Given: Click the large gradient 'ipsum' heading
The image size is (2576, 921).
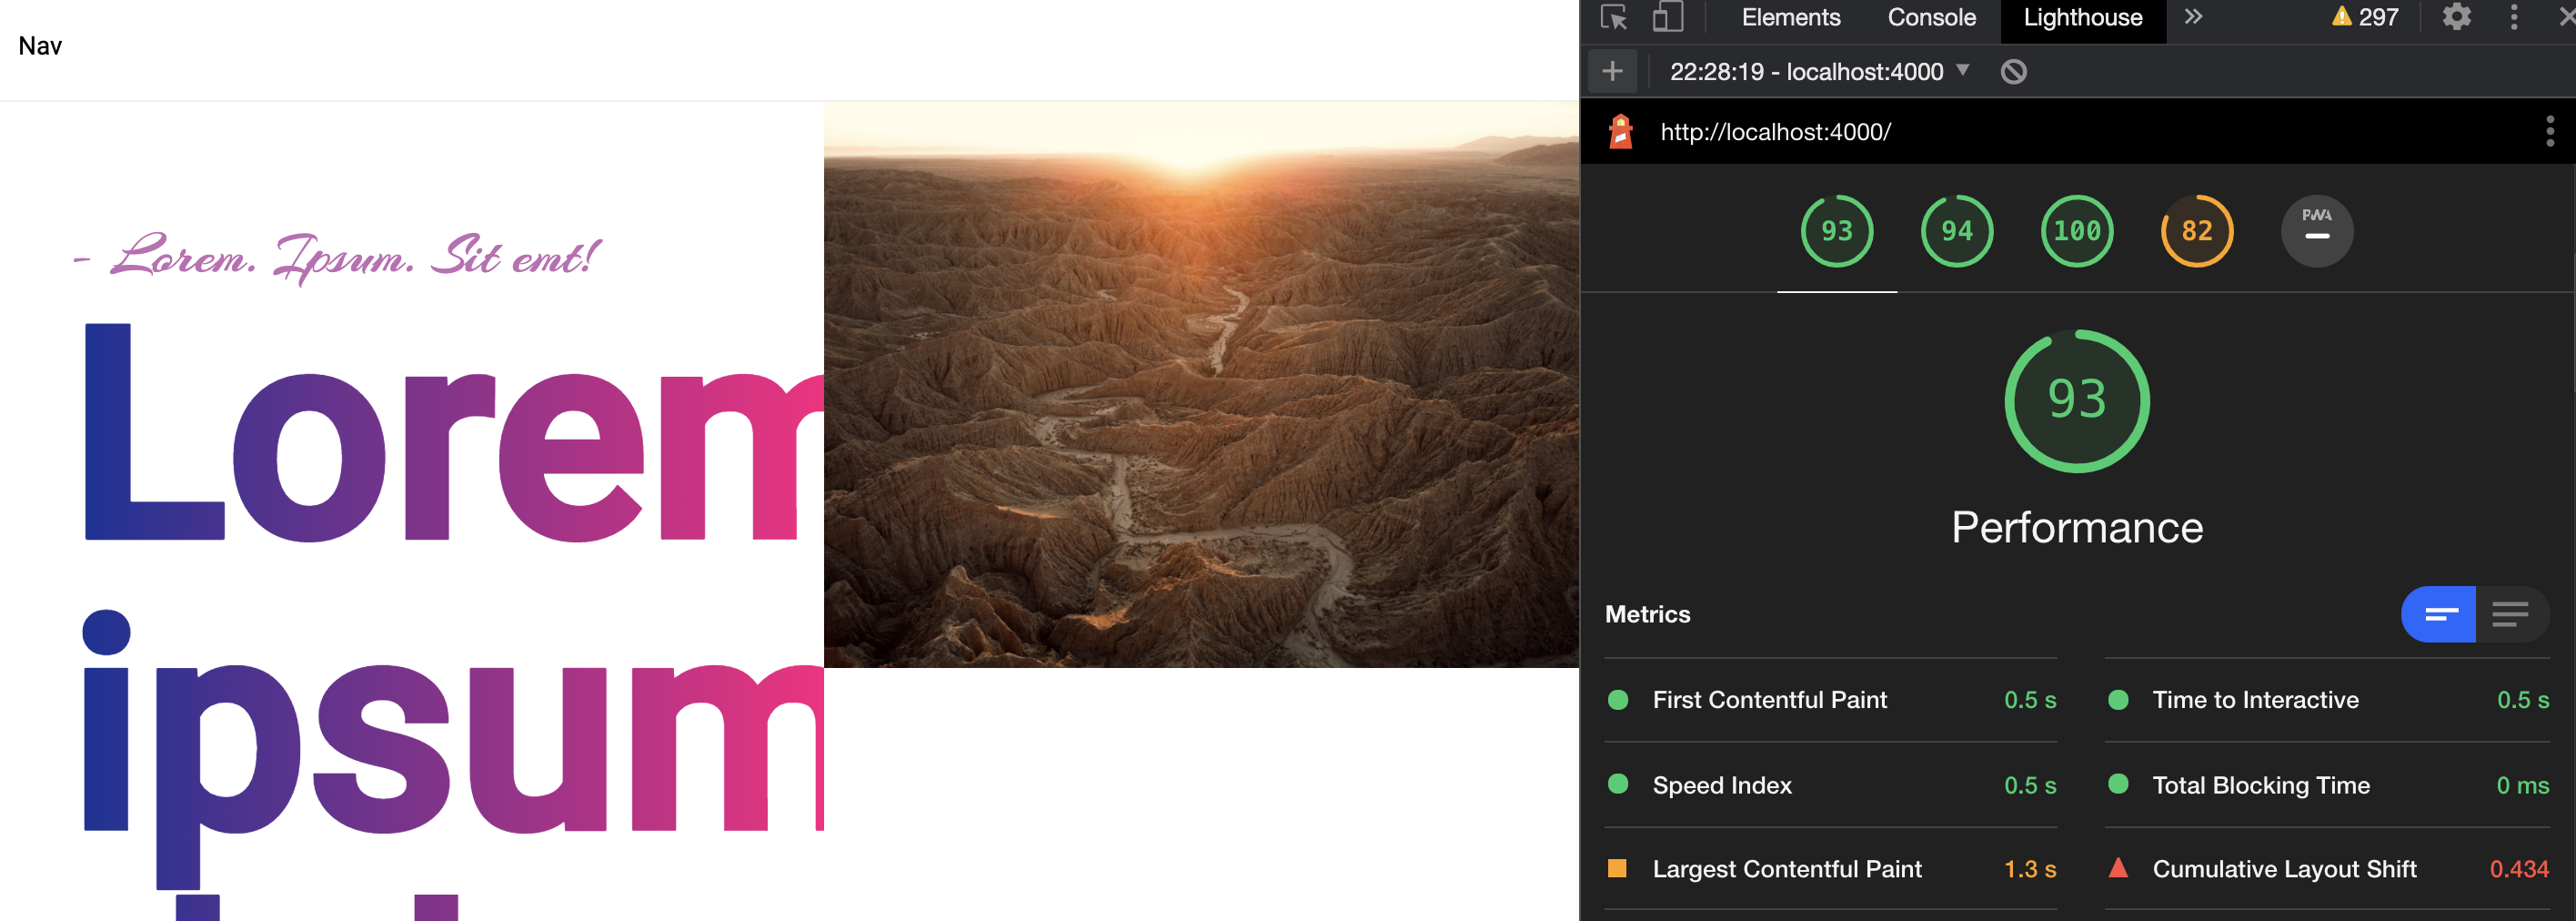Looking at the screenshot, I should (453, 748).
